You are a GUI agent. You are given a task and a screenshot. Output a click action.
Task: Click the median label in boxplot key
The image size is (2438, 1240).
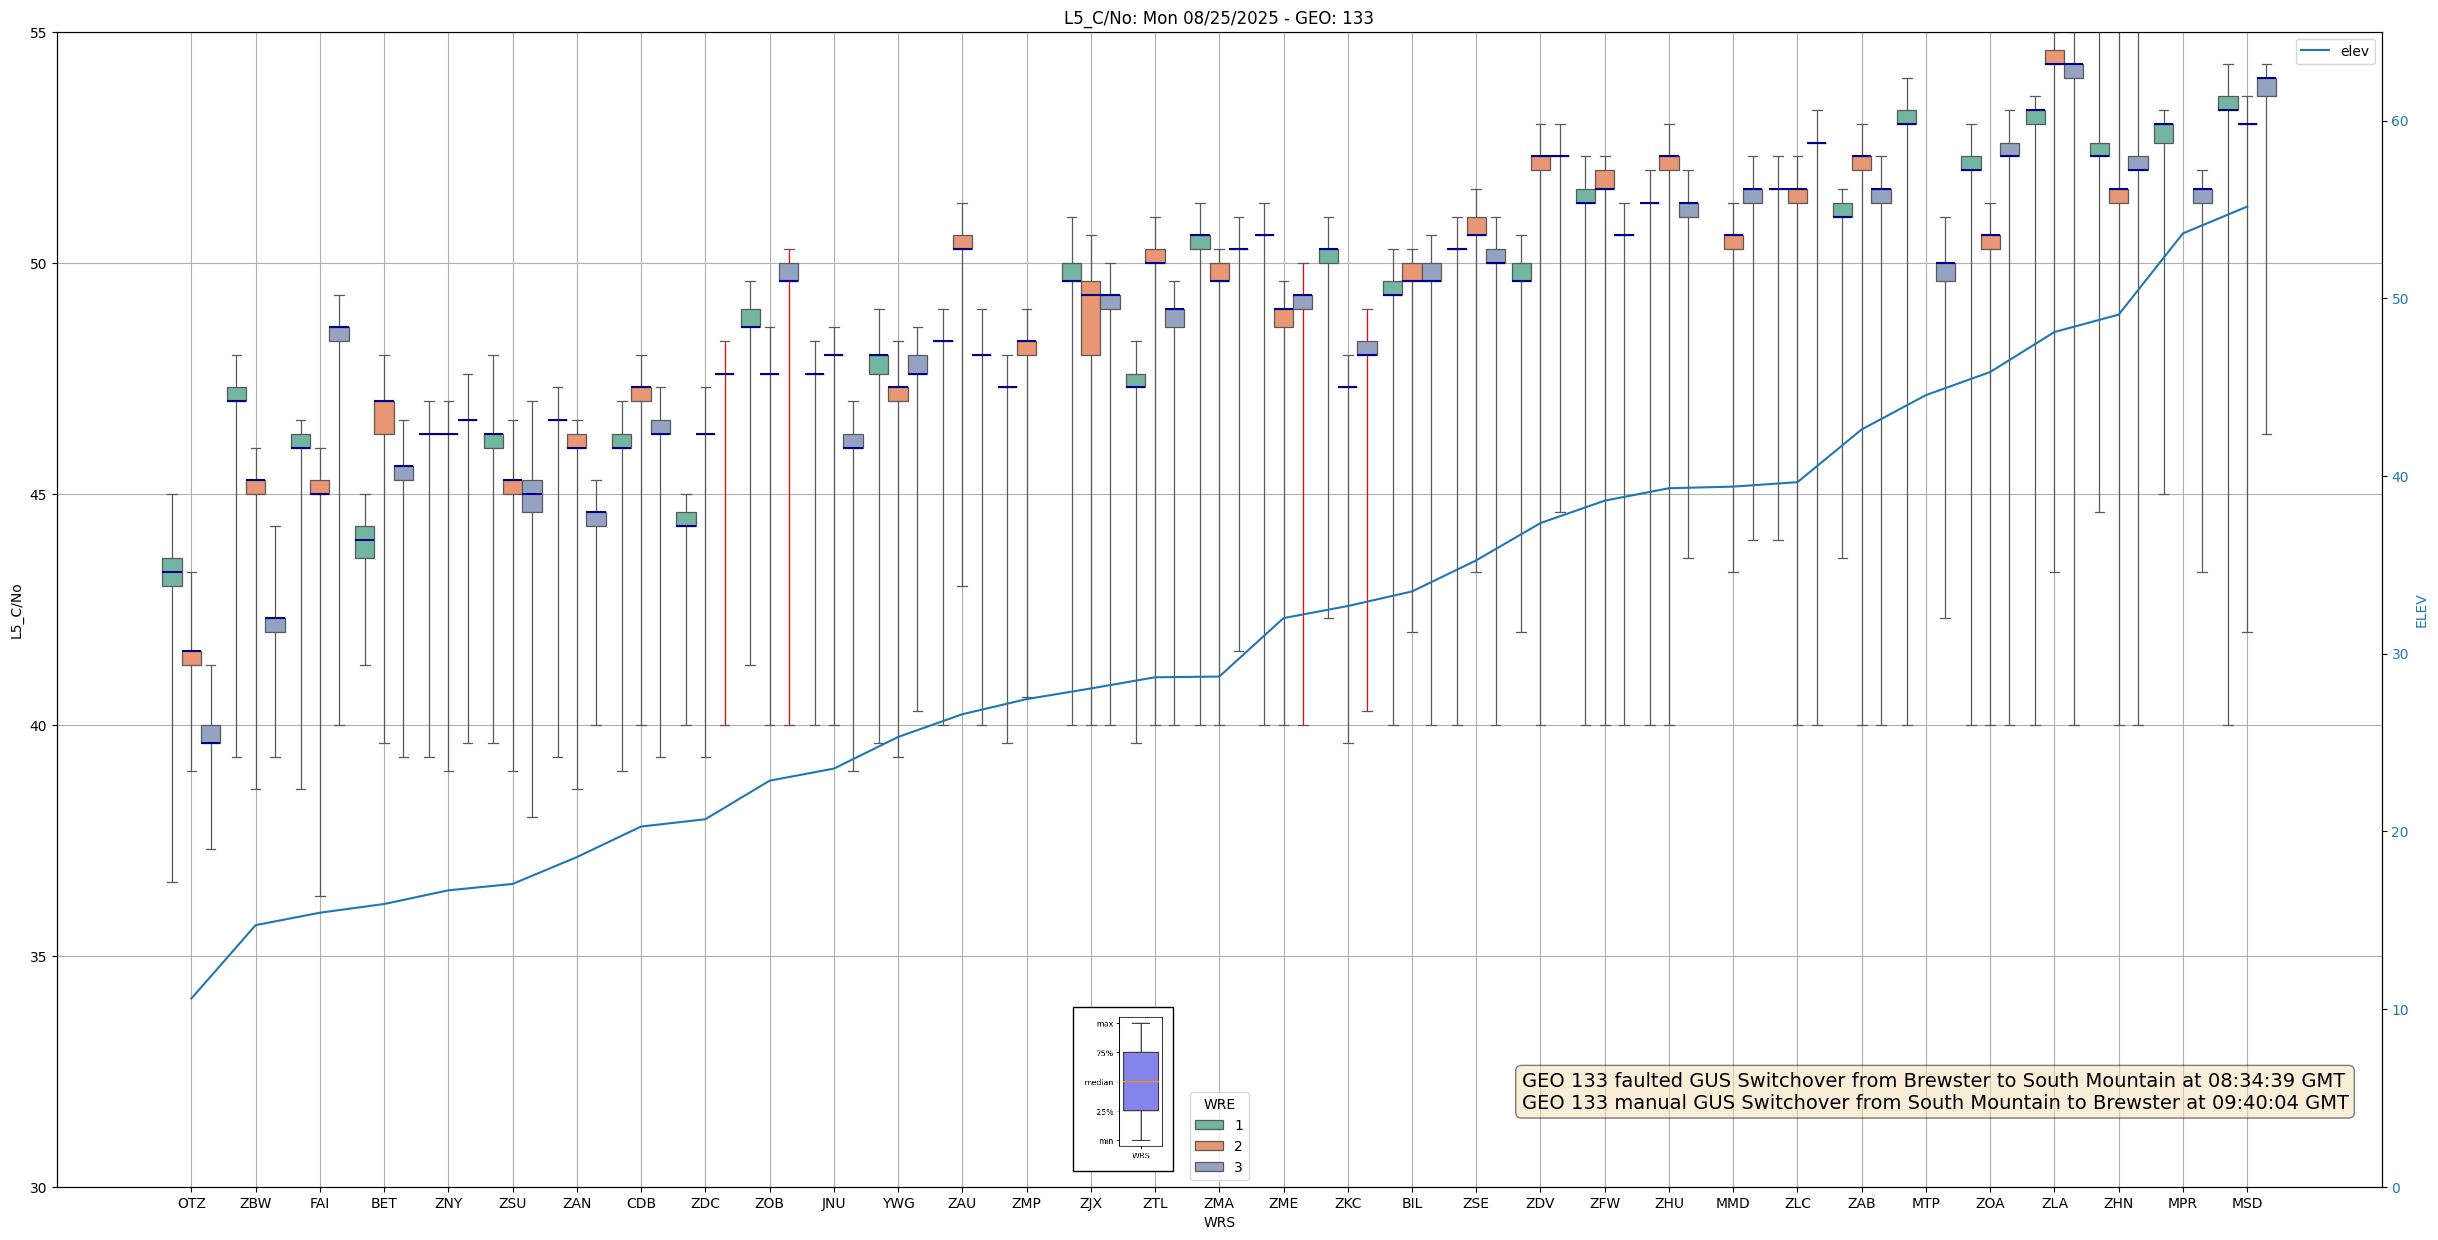click(x=1098, y=1082)
